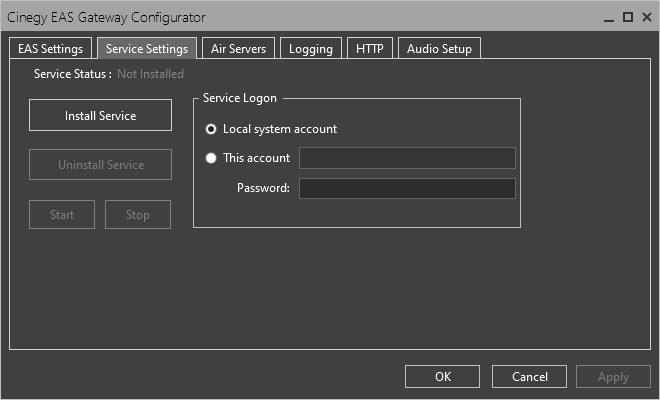
Task: Confirm settings with the OK button
Action: 442,376
